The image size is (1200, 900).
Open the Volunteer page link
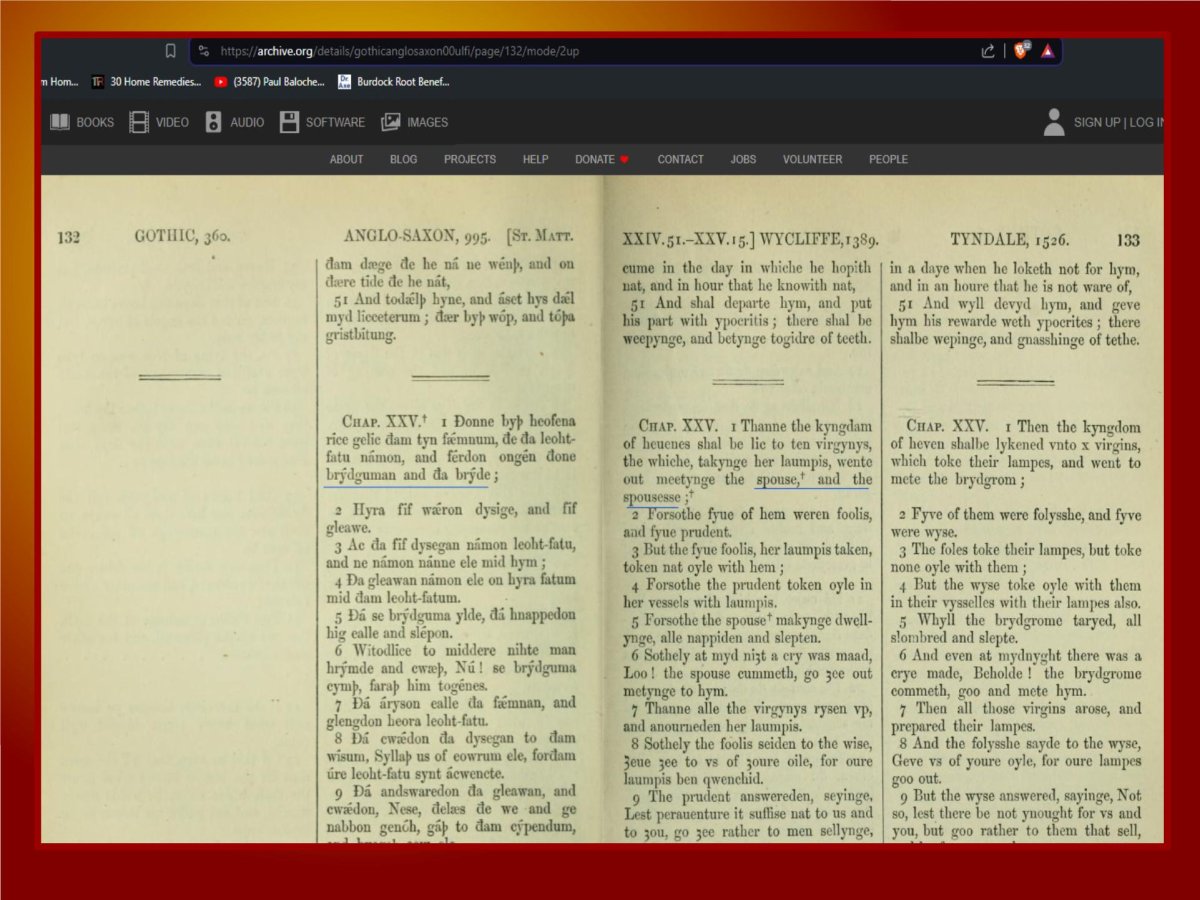[812, 159]
